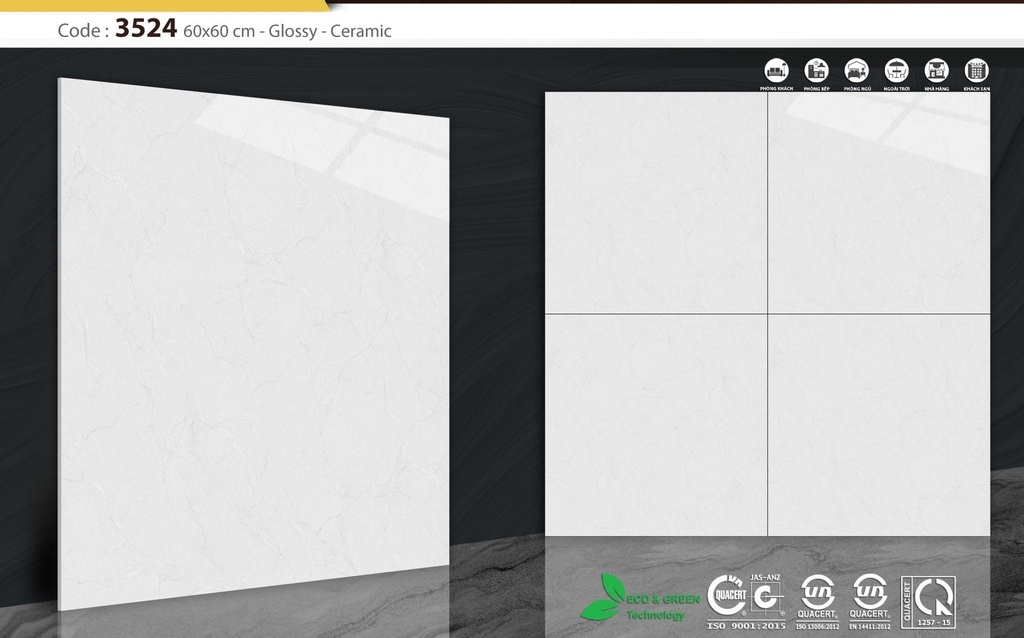
Task: Click the Khách Sạn hotel icon
Action: 976,70
